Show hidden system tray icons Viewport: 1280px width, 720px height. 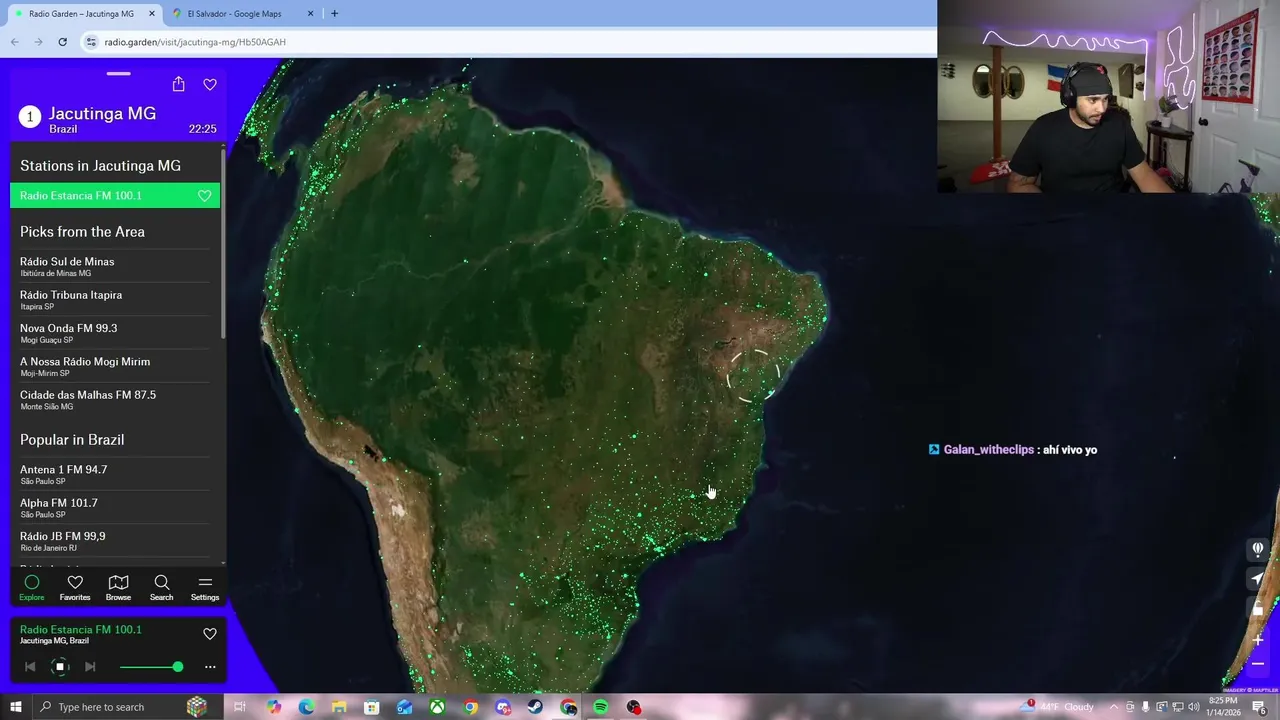coord(1114,707)
